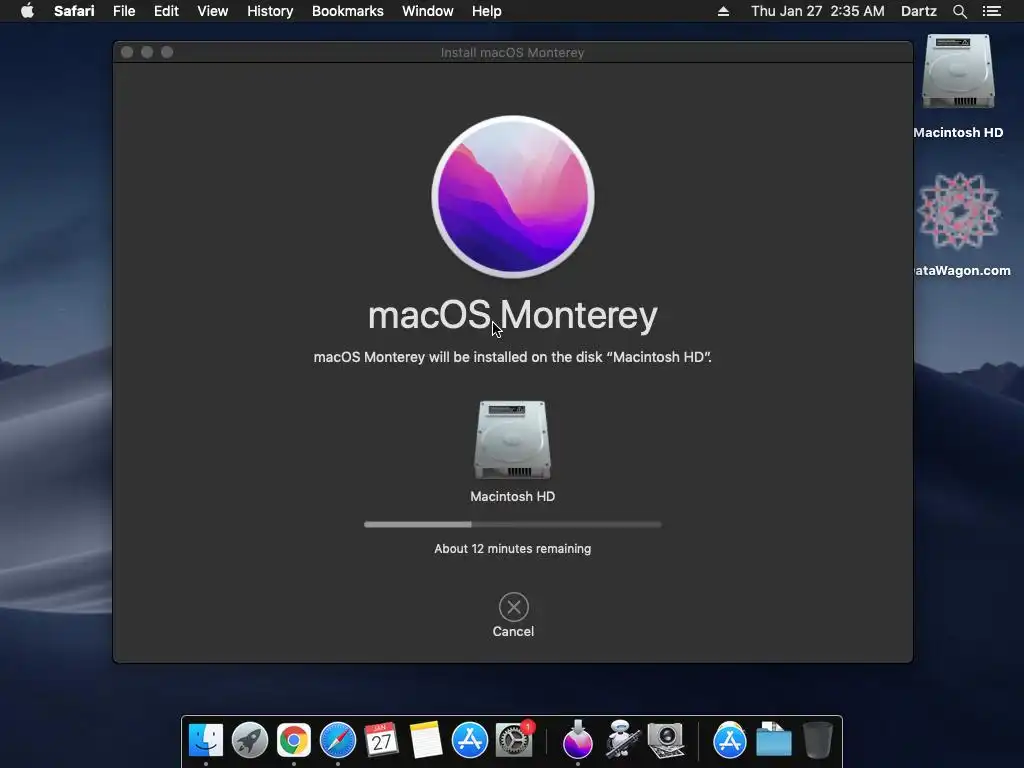Open the View menu
Viewport: 1024px width, 768px height.
point(213,11)
